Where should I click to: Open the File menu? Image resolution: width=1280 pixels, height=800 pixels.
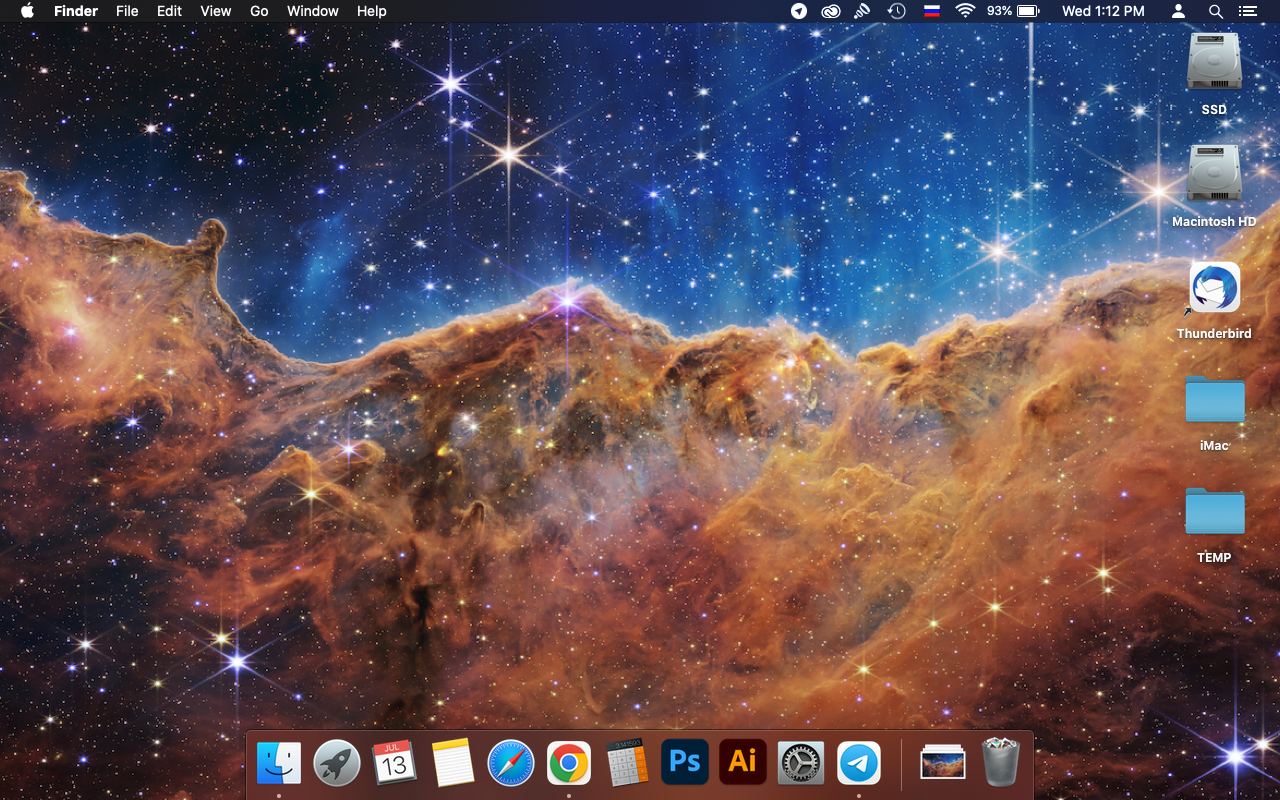[x=127, y=11]
